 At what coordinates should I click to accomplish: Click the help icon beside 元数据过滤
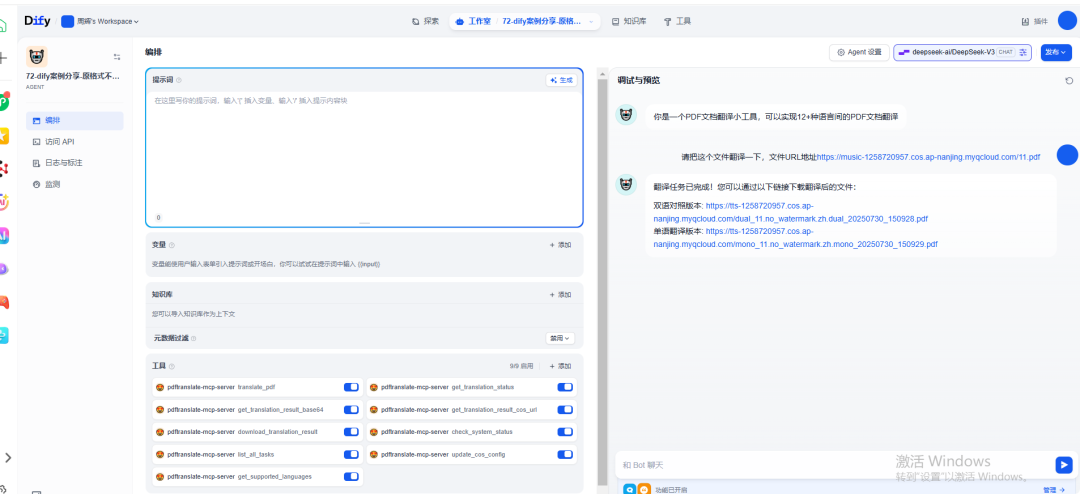point(194,338)
